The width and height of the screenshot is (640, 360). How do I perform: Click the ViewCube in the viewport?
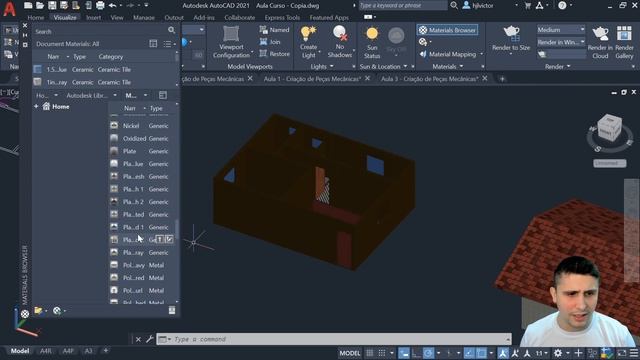pyautogui.click(x=609, y=129)
